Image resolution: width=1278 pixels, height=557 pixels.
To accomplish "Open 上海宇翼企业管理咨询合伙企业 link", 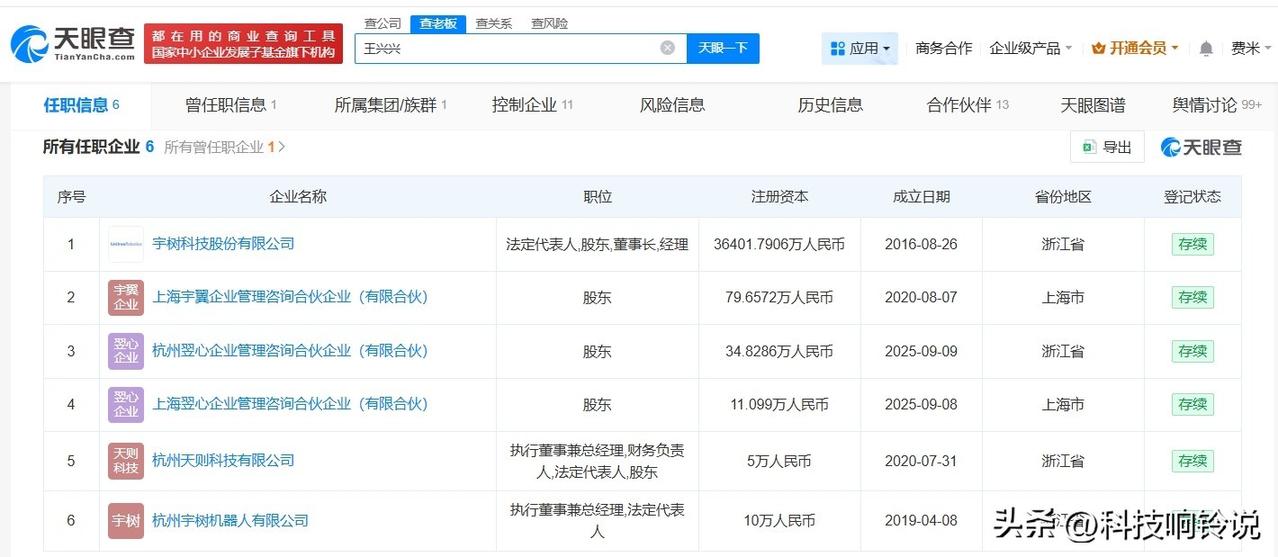I will coord(290,298).
